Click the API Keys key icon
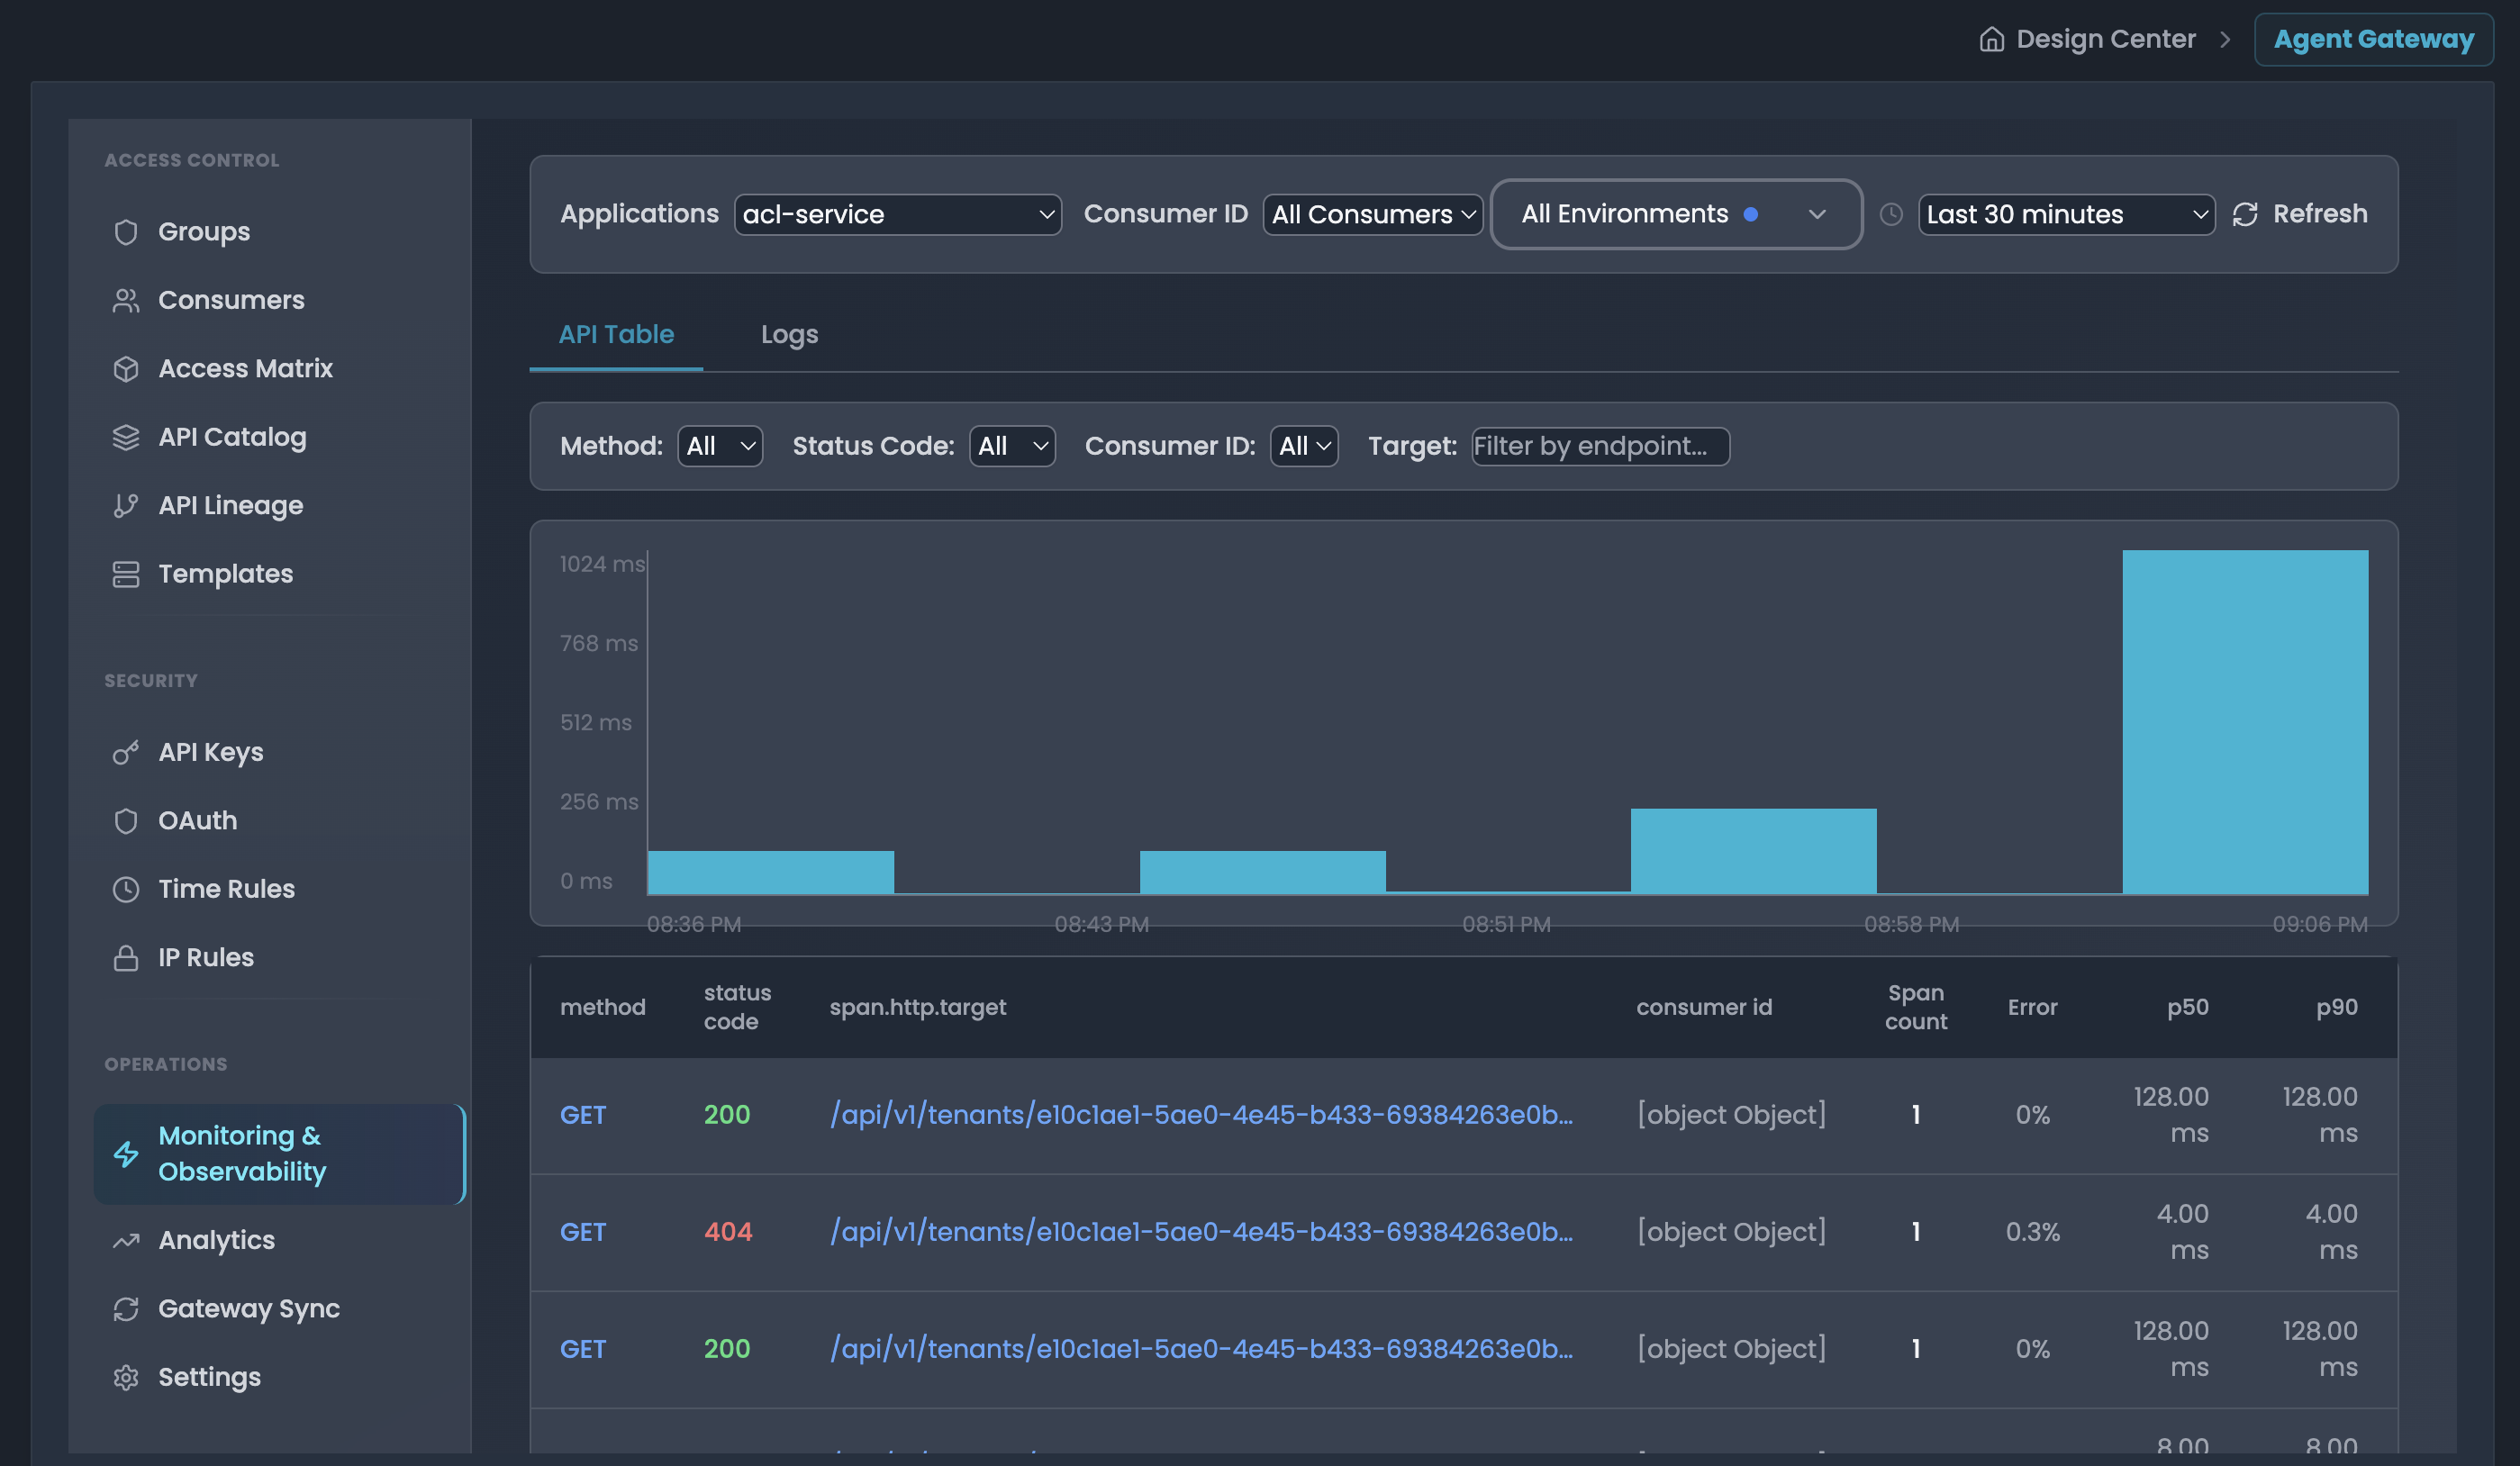2520x1466 pixels. [125, 753]
